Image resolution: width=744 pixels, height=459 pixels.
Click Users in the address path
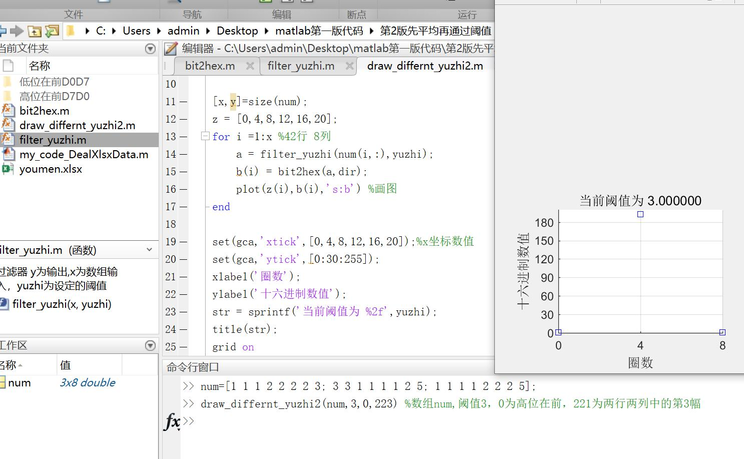[x=136, y=31]
